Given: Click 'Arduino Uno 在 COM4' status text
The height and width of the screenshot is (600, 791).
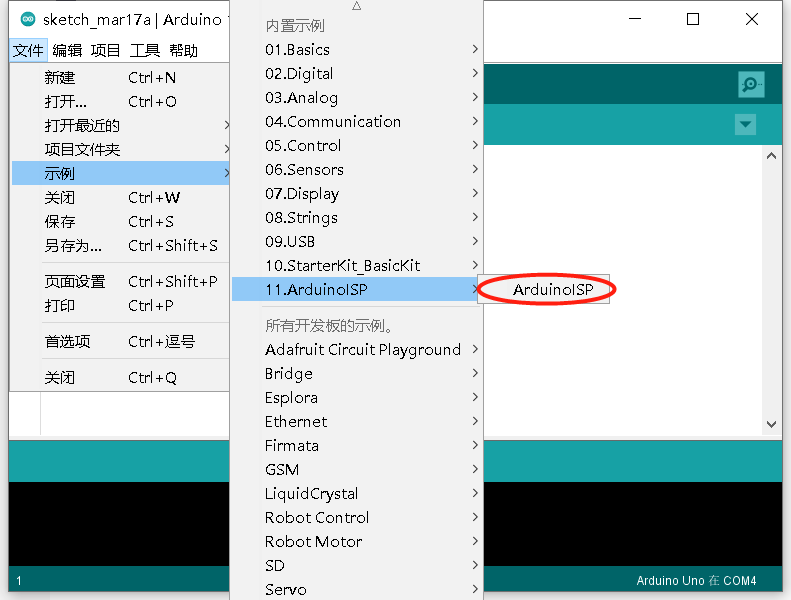Looking at the screenshot, I should [x=696, y=580].
